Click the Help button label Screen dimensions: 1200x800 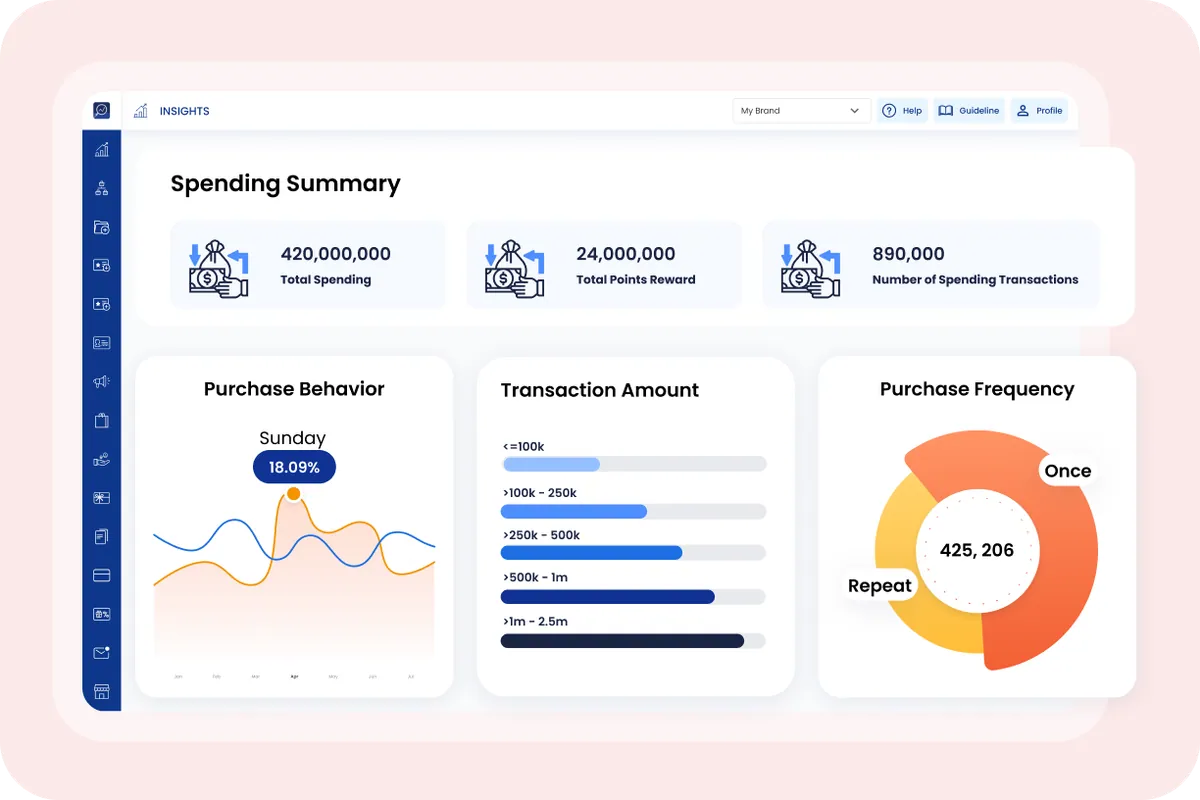912,111
